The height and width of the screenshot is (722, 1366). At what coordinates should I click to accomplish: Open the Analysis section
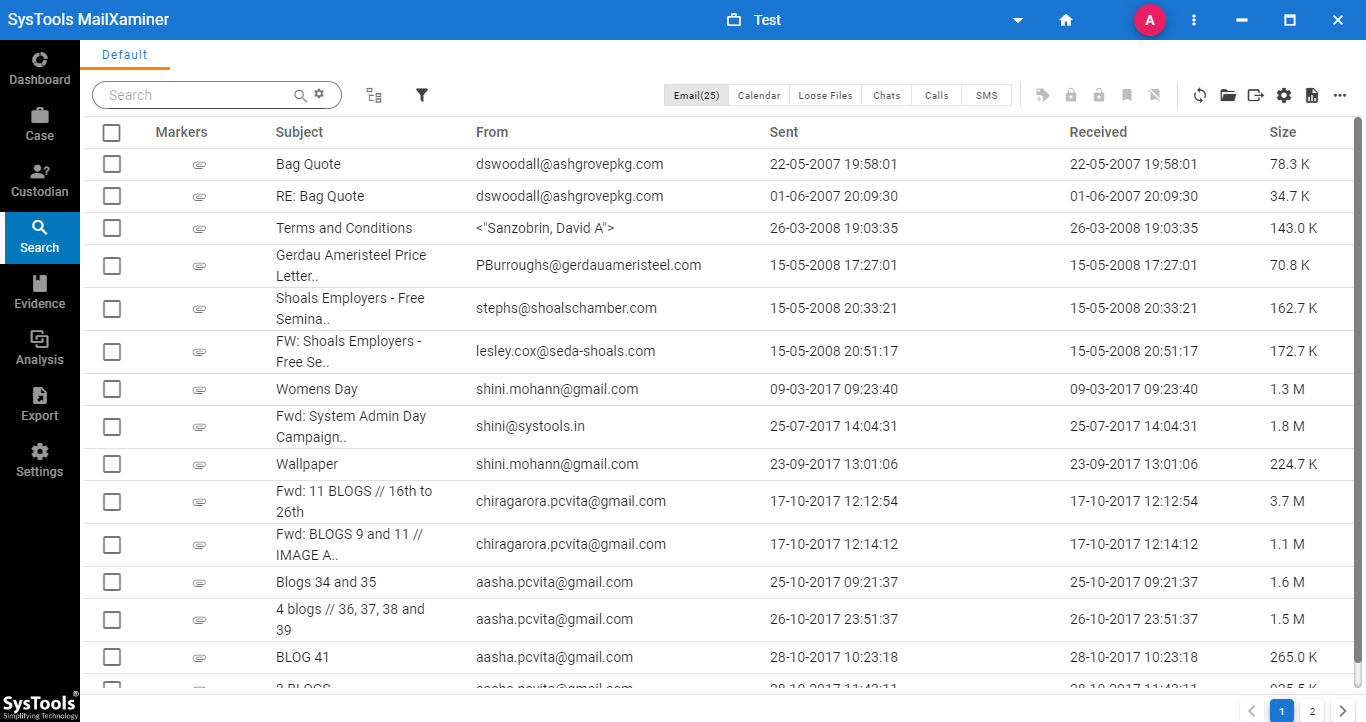[x=40, y=348]
